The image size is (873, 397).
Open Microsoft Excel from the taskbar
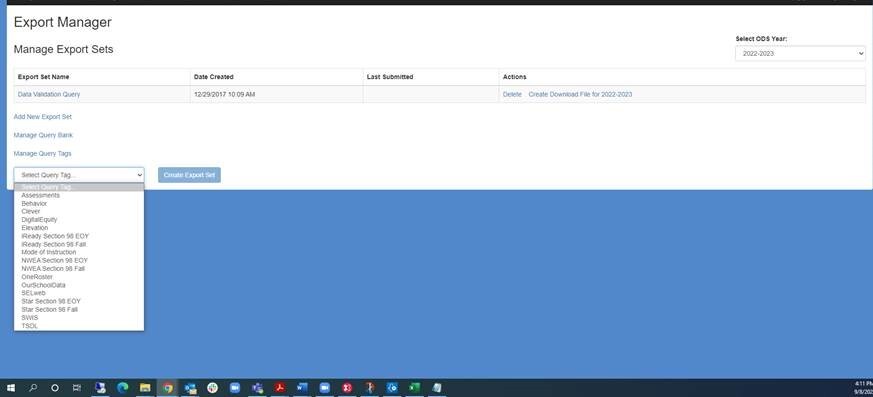tap(414, 388)
